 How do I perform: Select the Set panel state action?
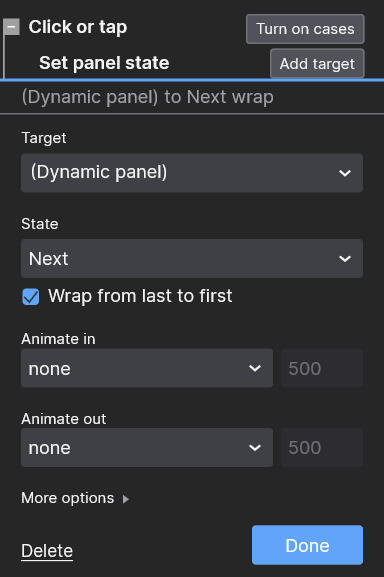click(104, 63)
